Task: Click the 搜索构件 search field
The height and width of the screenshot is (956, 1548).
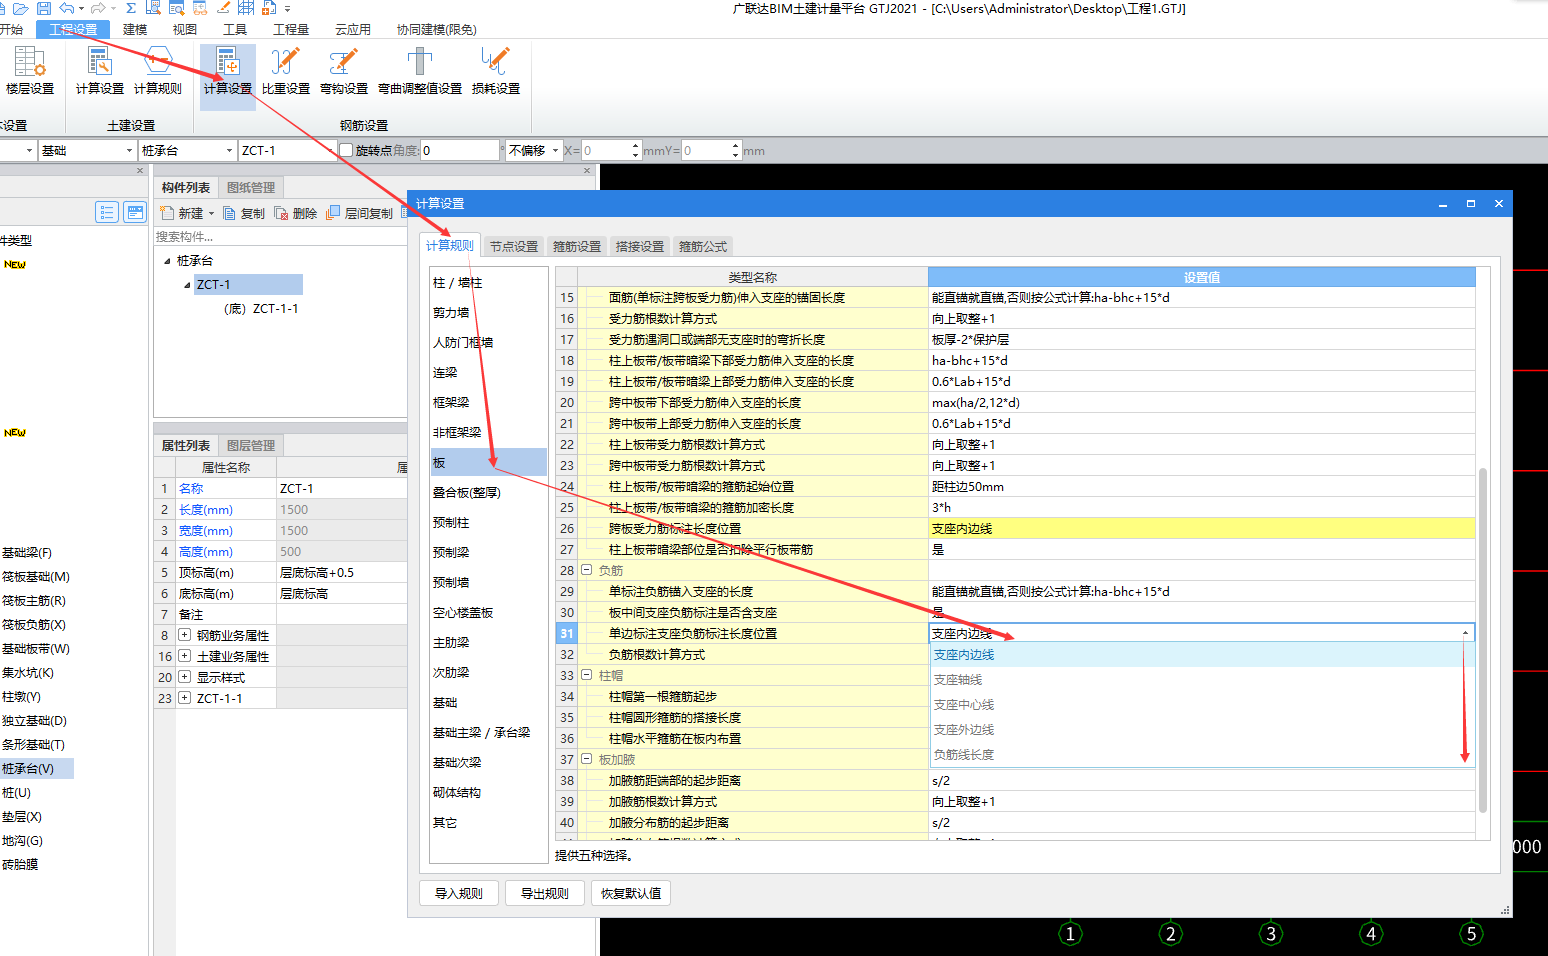Action: (x=279, y=237)
